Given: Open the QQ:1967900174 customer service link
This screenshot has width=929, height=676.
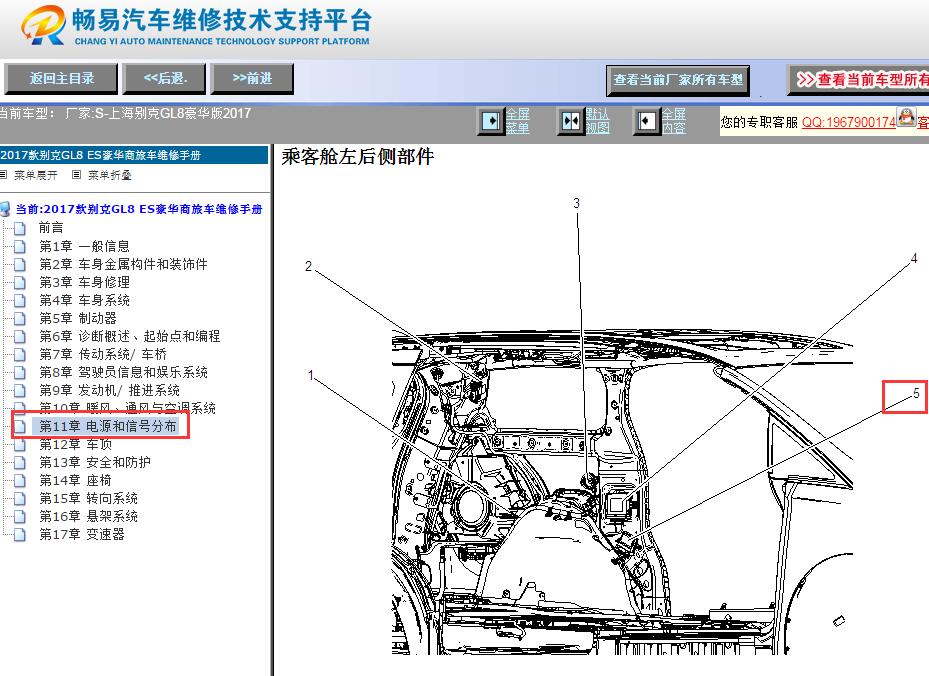Looking at the screenshot, I should (x=848, y=123).
